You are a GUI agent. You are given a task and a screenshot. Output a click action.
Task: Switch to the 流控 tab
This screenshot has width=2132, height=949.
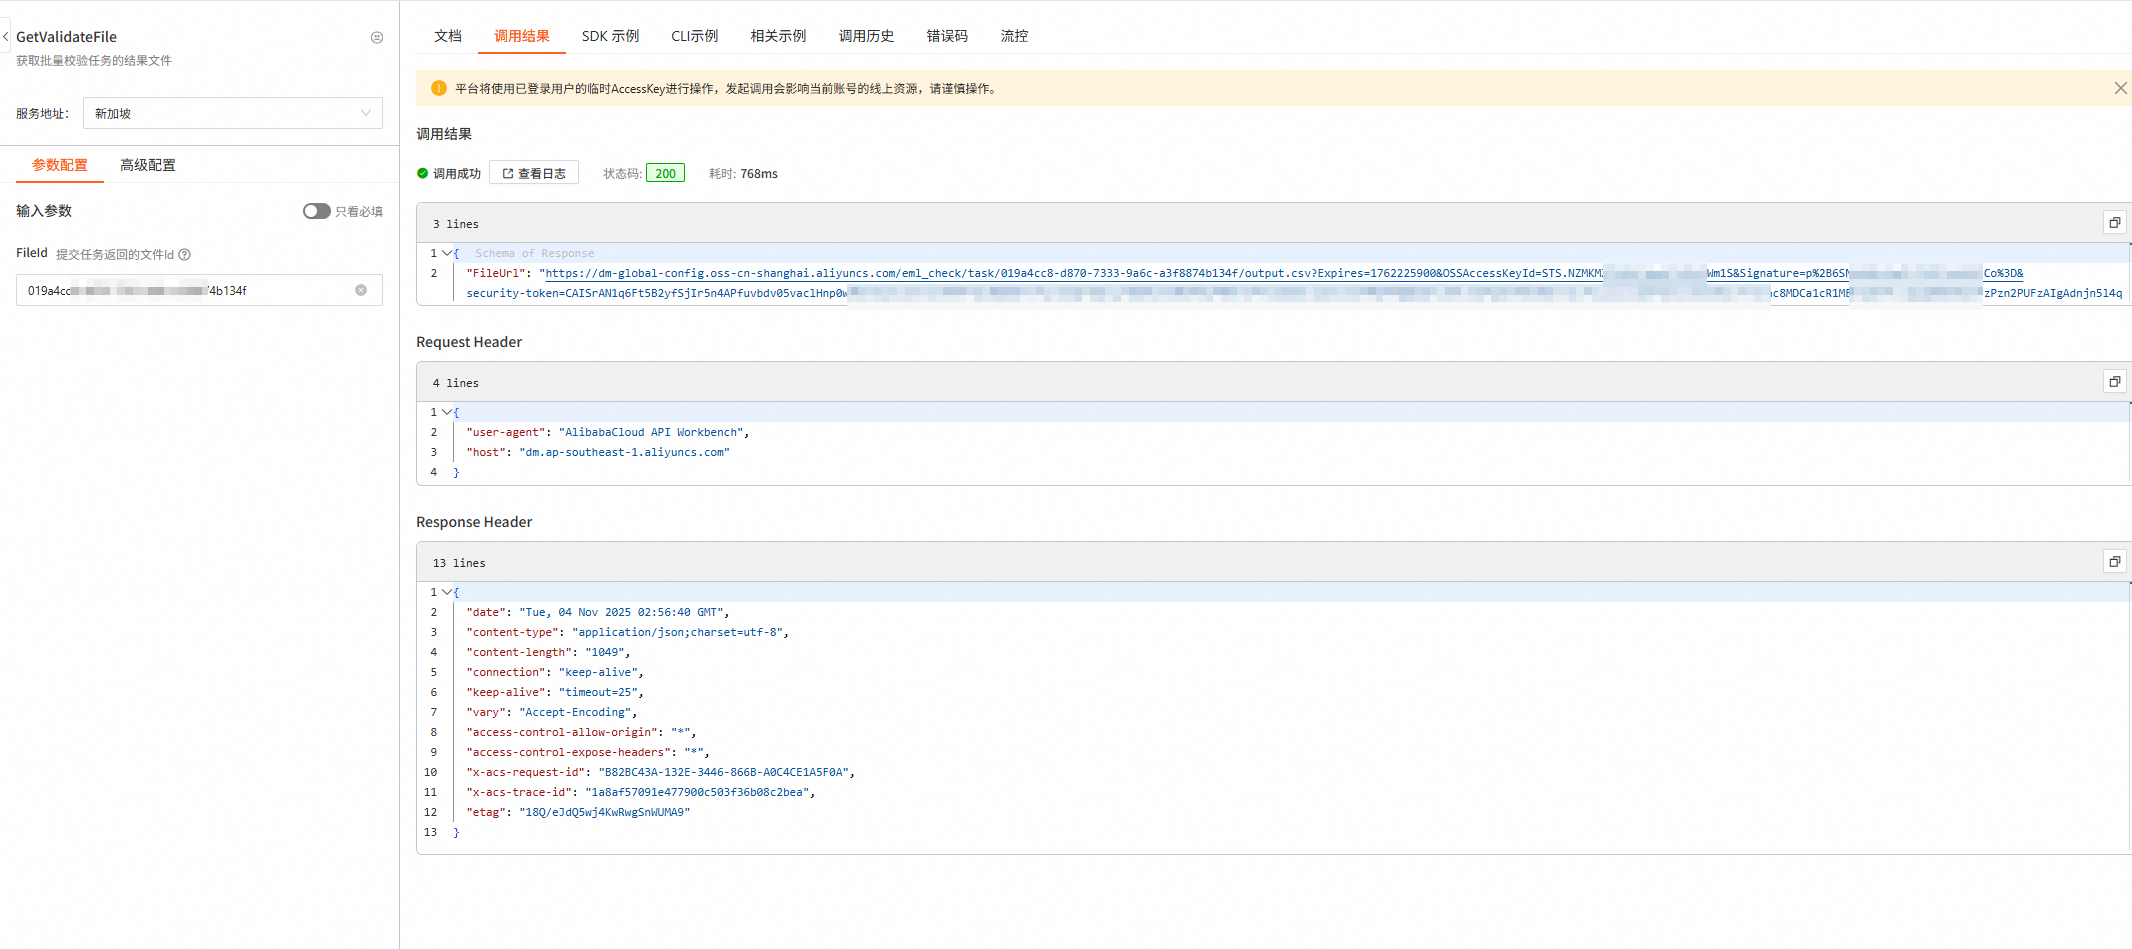pos(1015,36)
